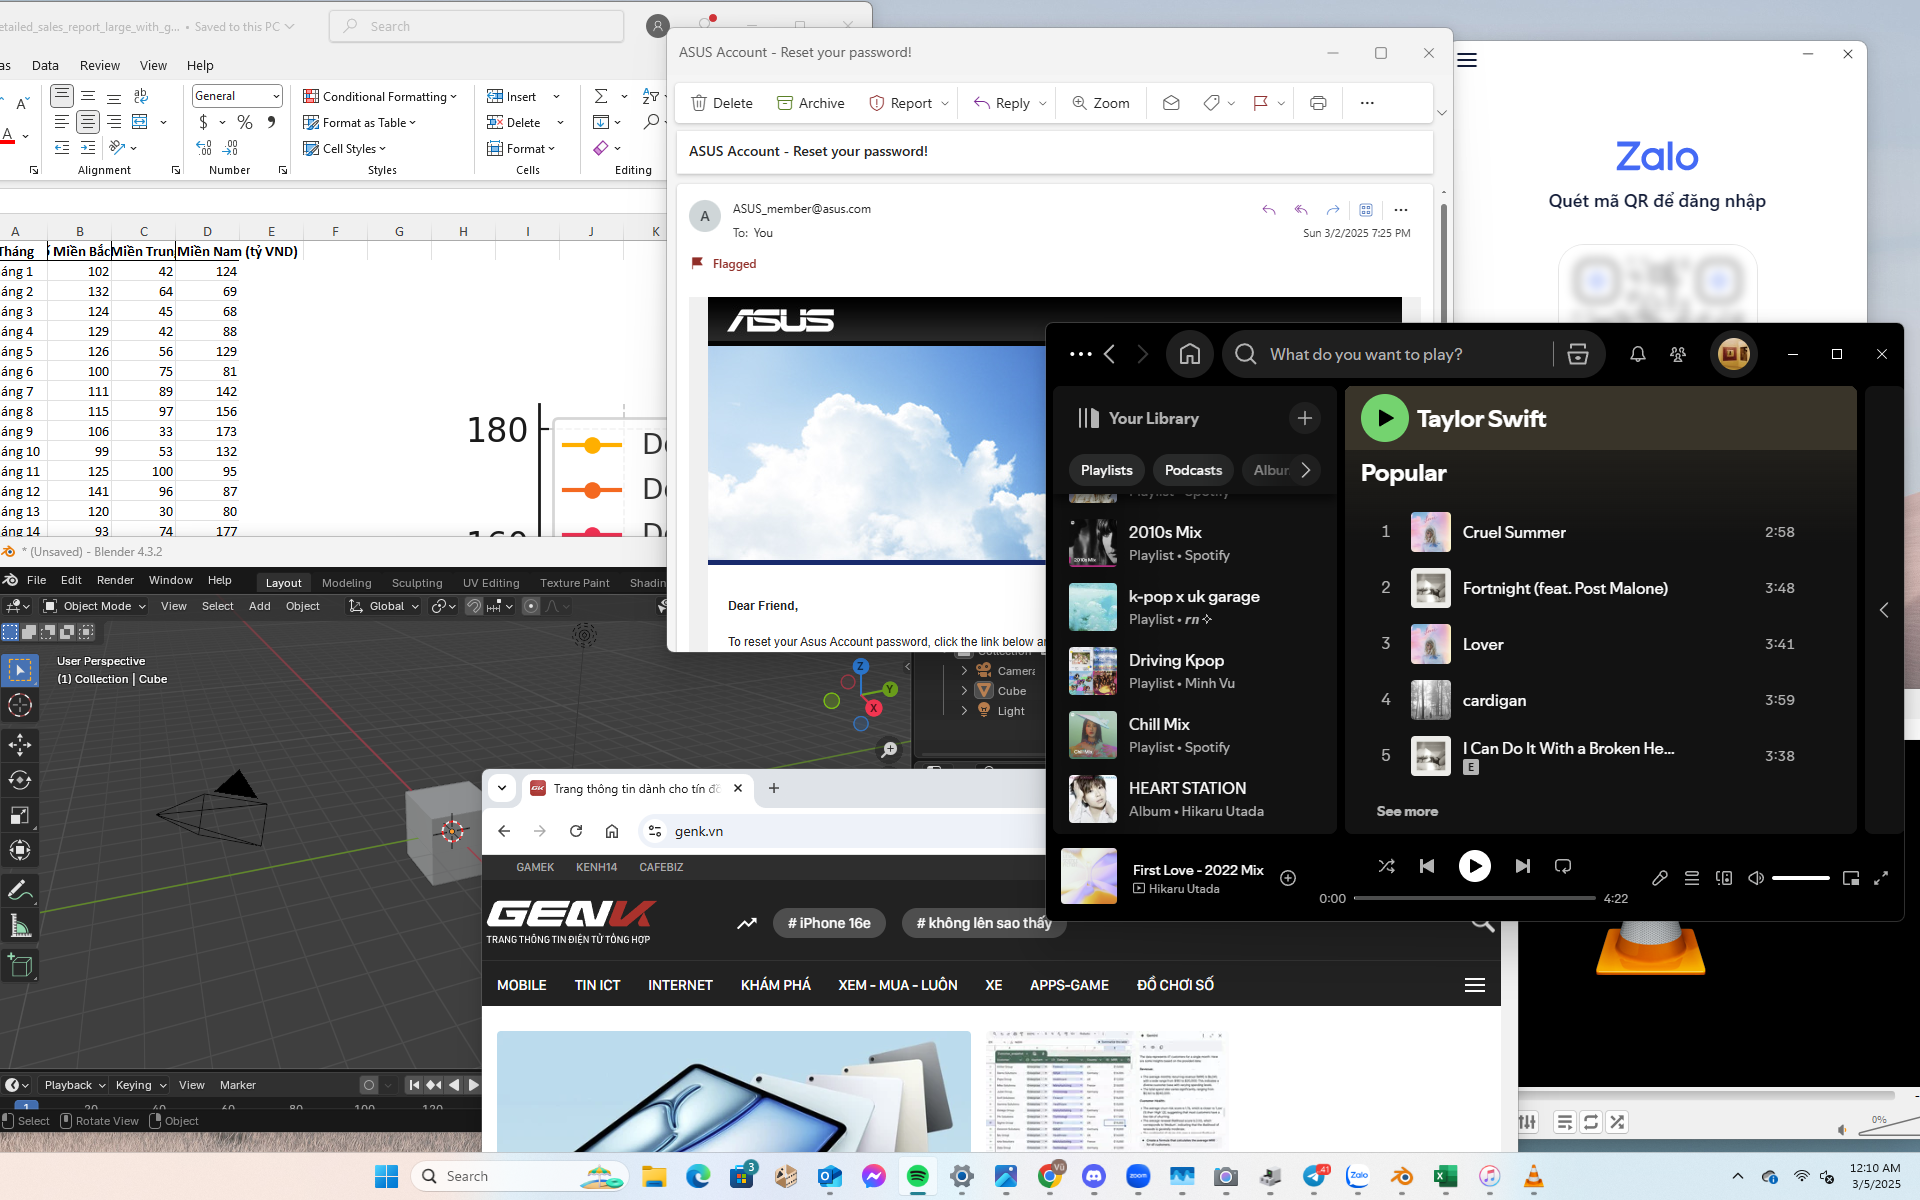
Task: Open Spotify miniplayer
Action: coord(1851,878)
